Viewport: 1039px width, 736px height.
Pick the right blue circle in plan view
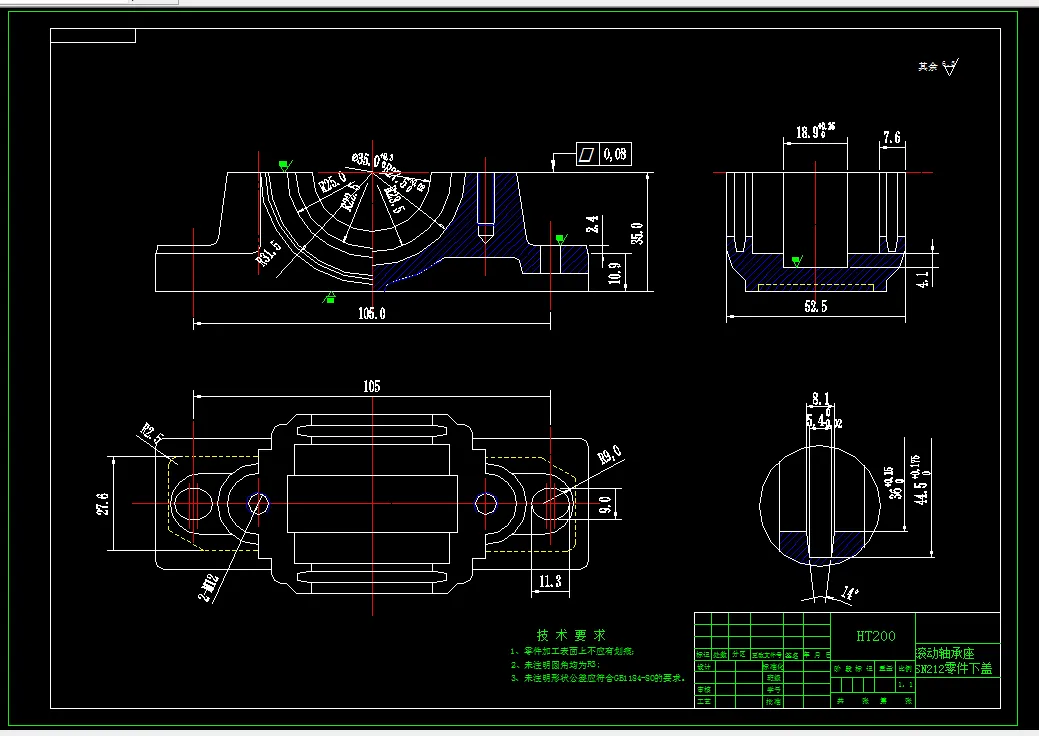coord(486,503)
